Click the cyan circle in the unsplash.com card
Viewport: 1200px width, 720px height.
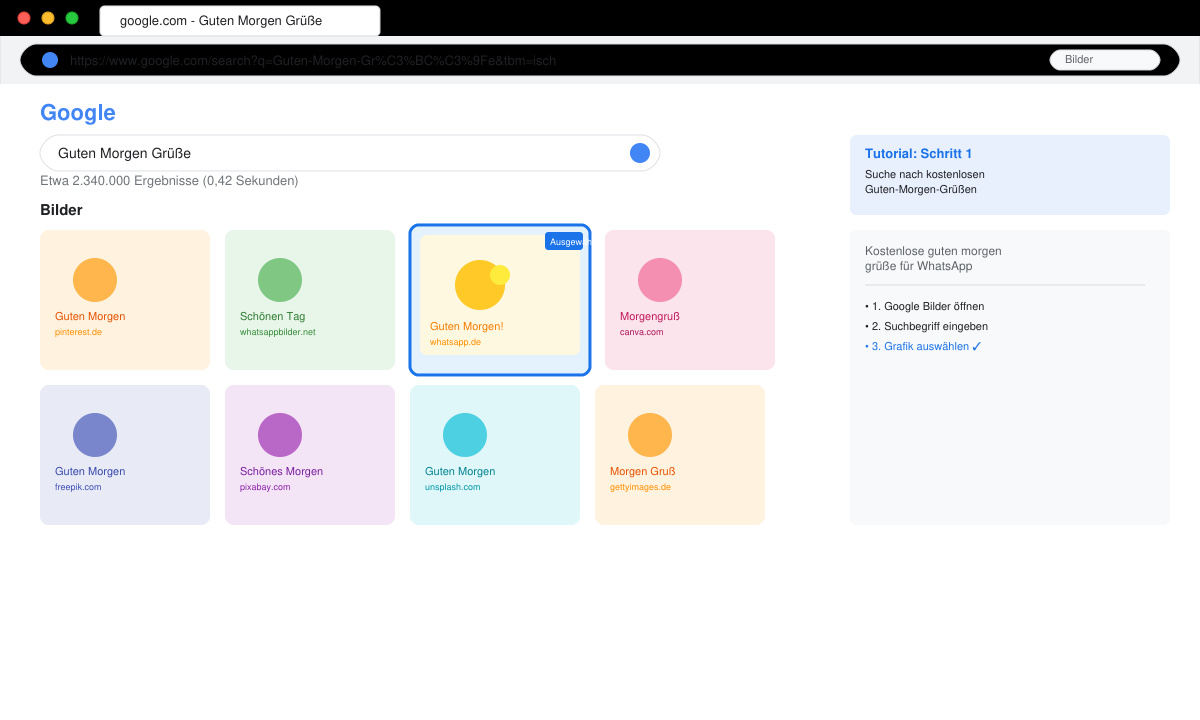(x=465, y=435)
